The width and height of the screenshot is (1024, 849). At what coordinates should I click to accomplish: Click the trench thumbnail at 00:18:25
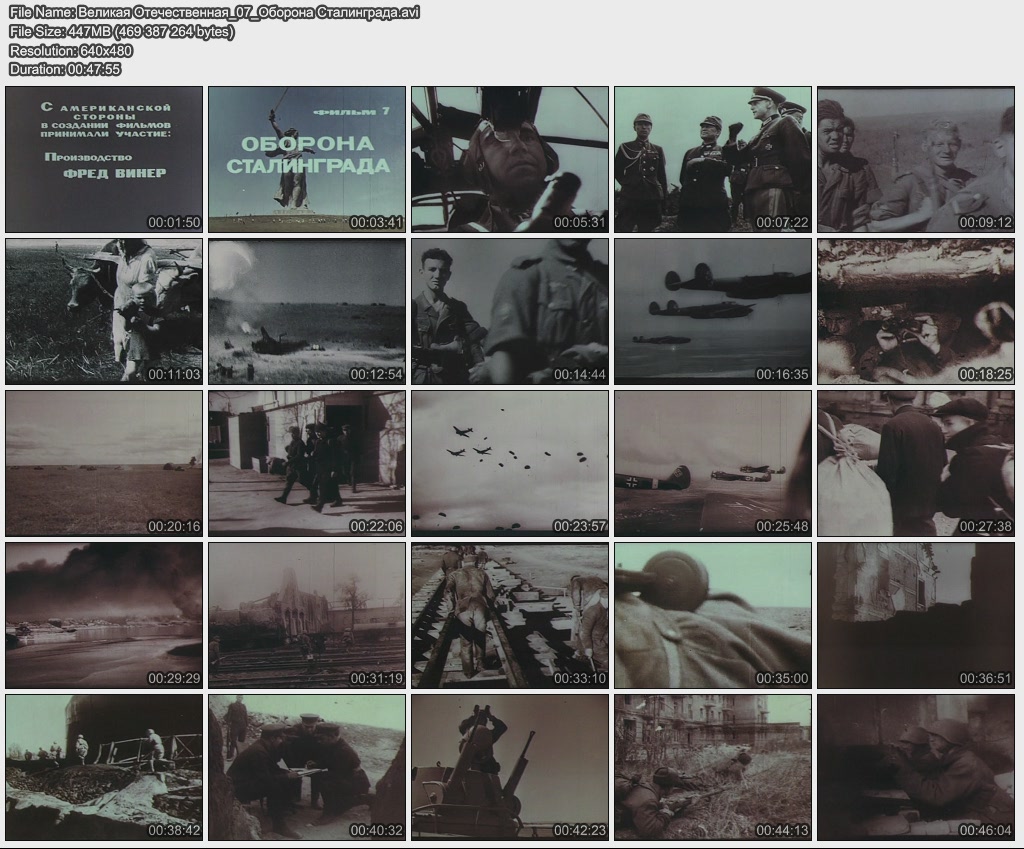[916, 311]
